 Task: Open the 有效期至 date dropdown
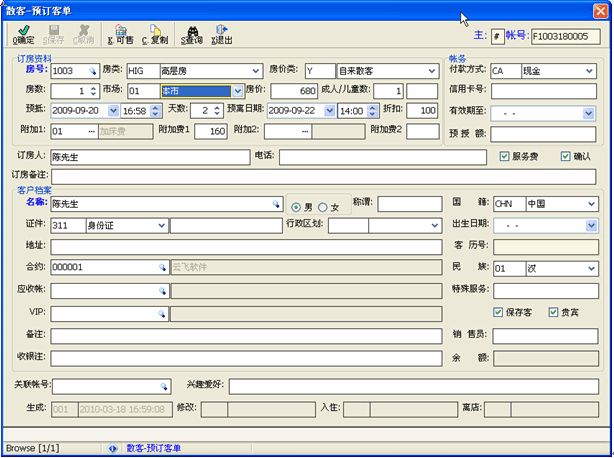pos(589,114)
